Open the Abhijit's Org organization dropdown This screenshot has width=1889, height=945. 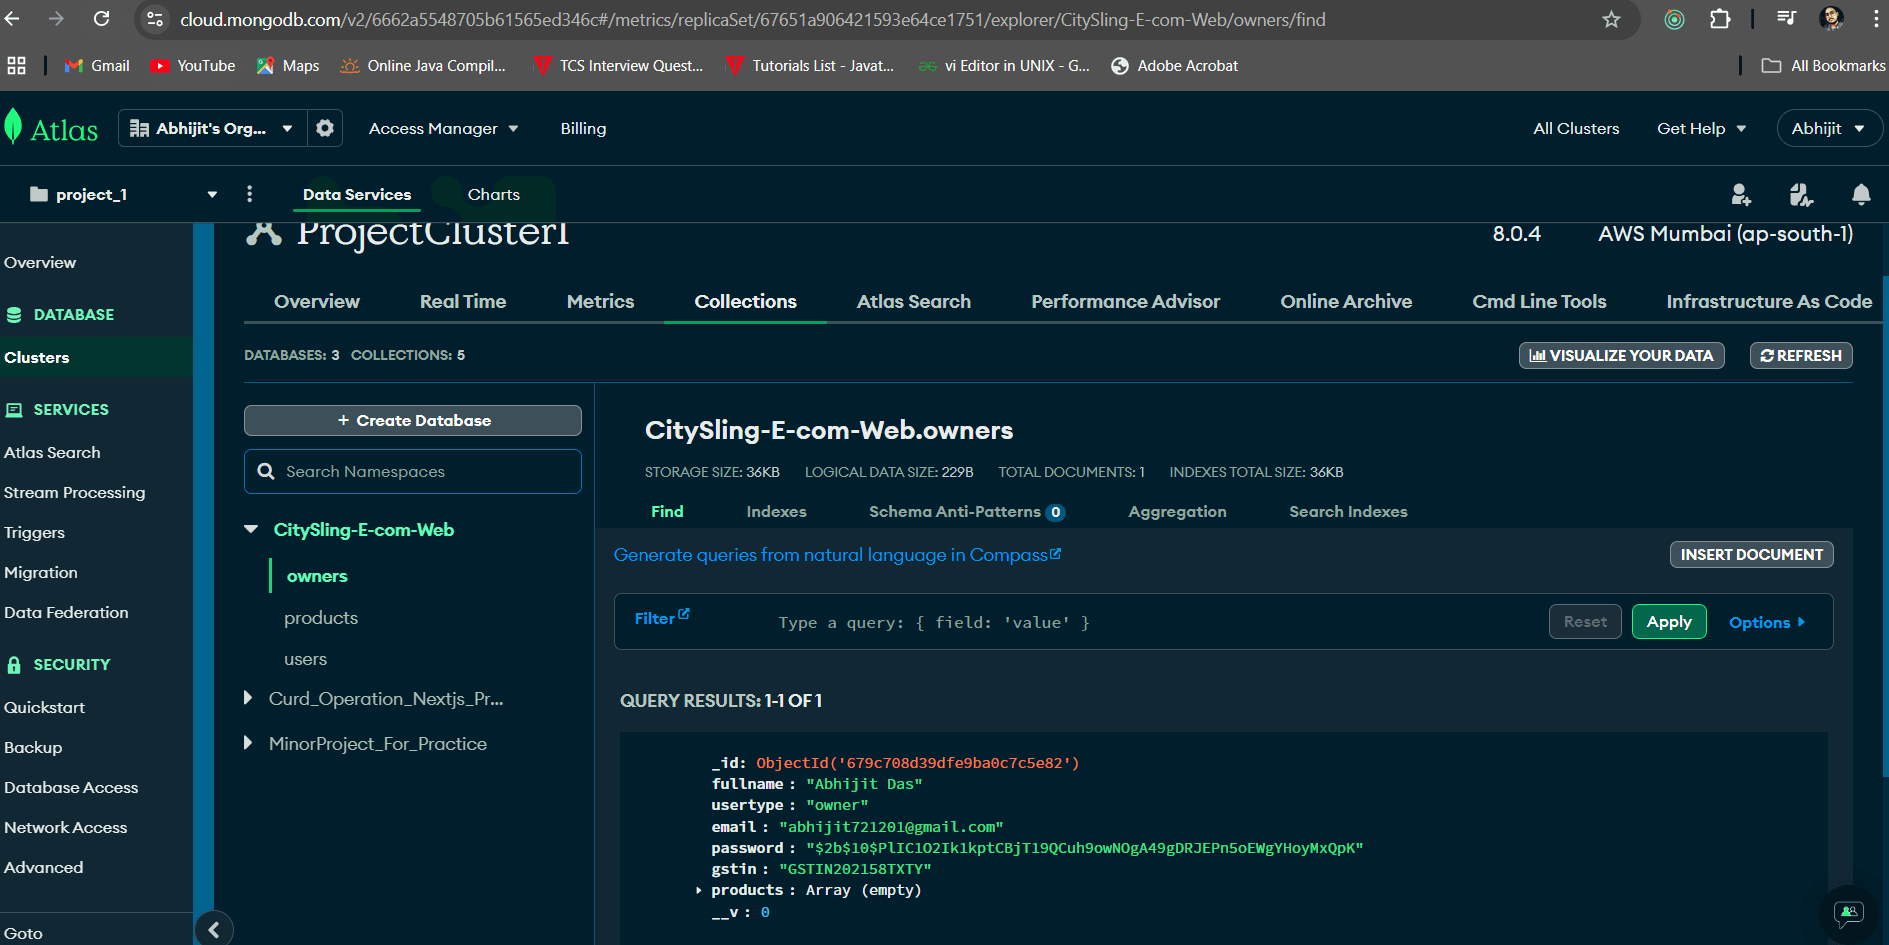click(212, 128)
